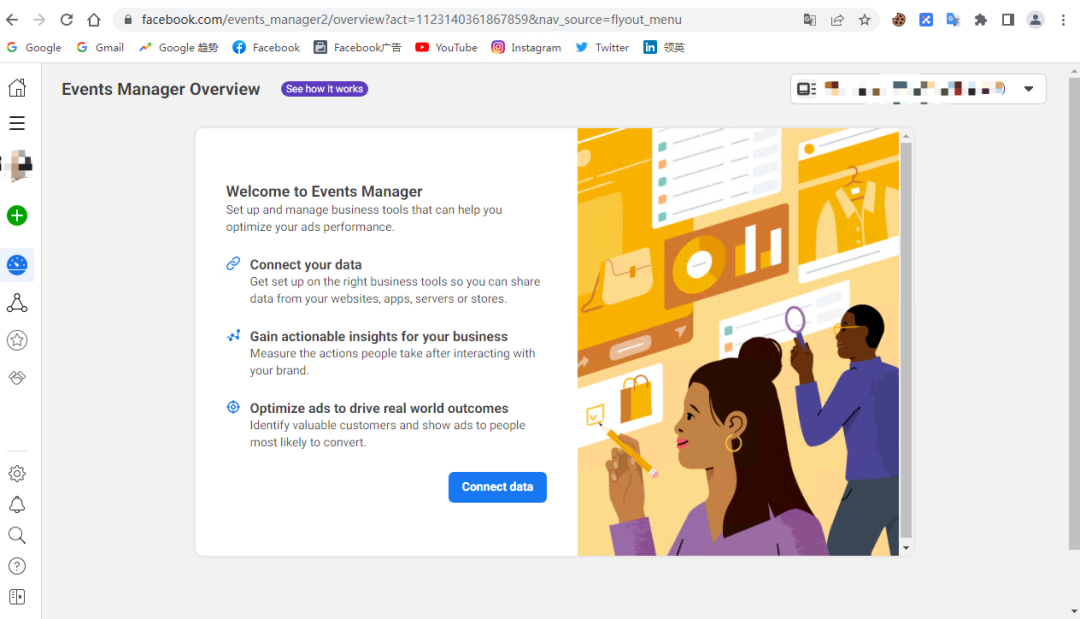The height and width of the screenshot is (619, 1080).
Task: Click the Events Manager Overview title
Action: (x=160, y=89)
